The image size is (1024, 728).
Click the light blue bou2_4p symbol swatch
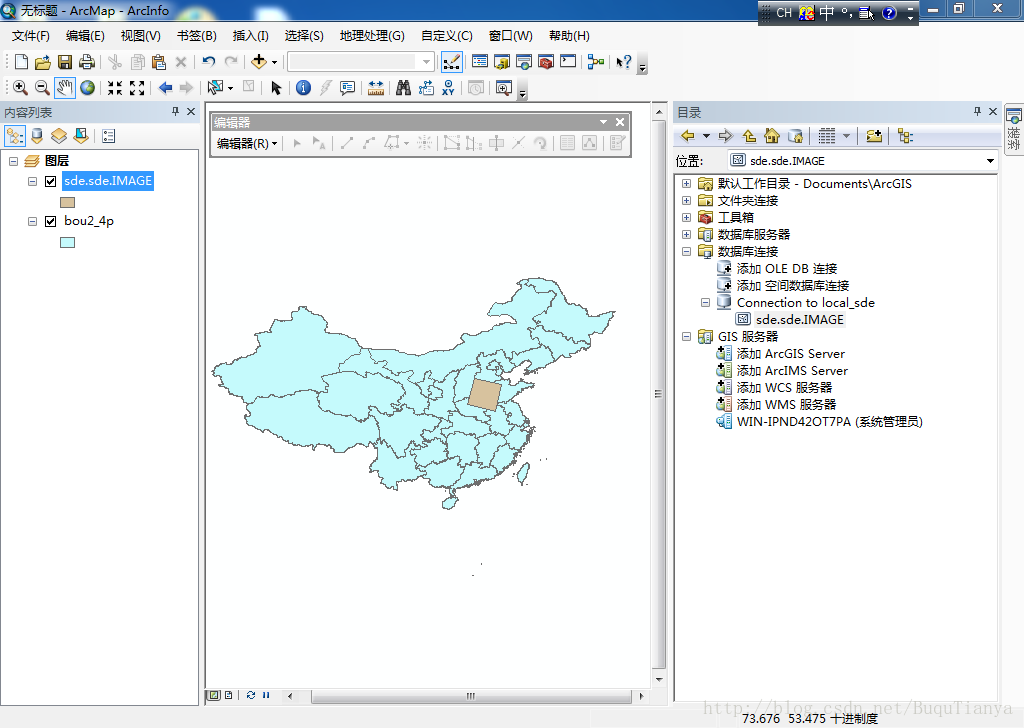point(67,242)
